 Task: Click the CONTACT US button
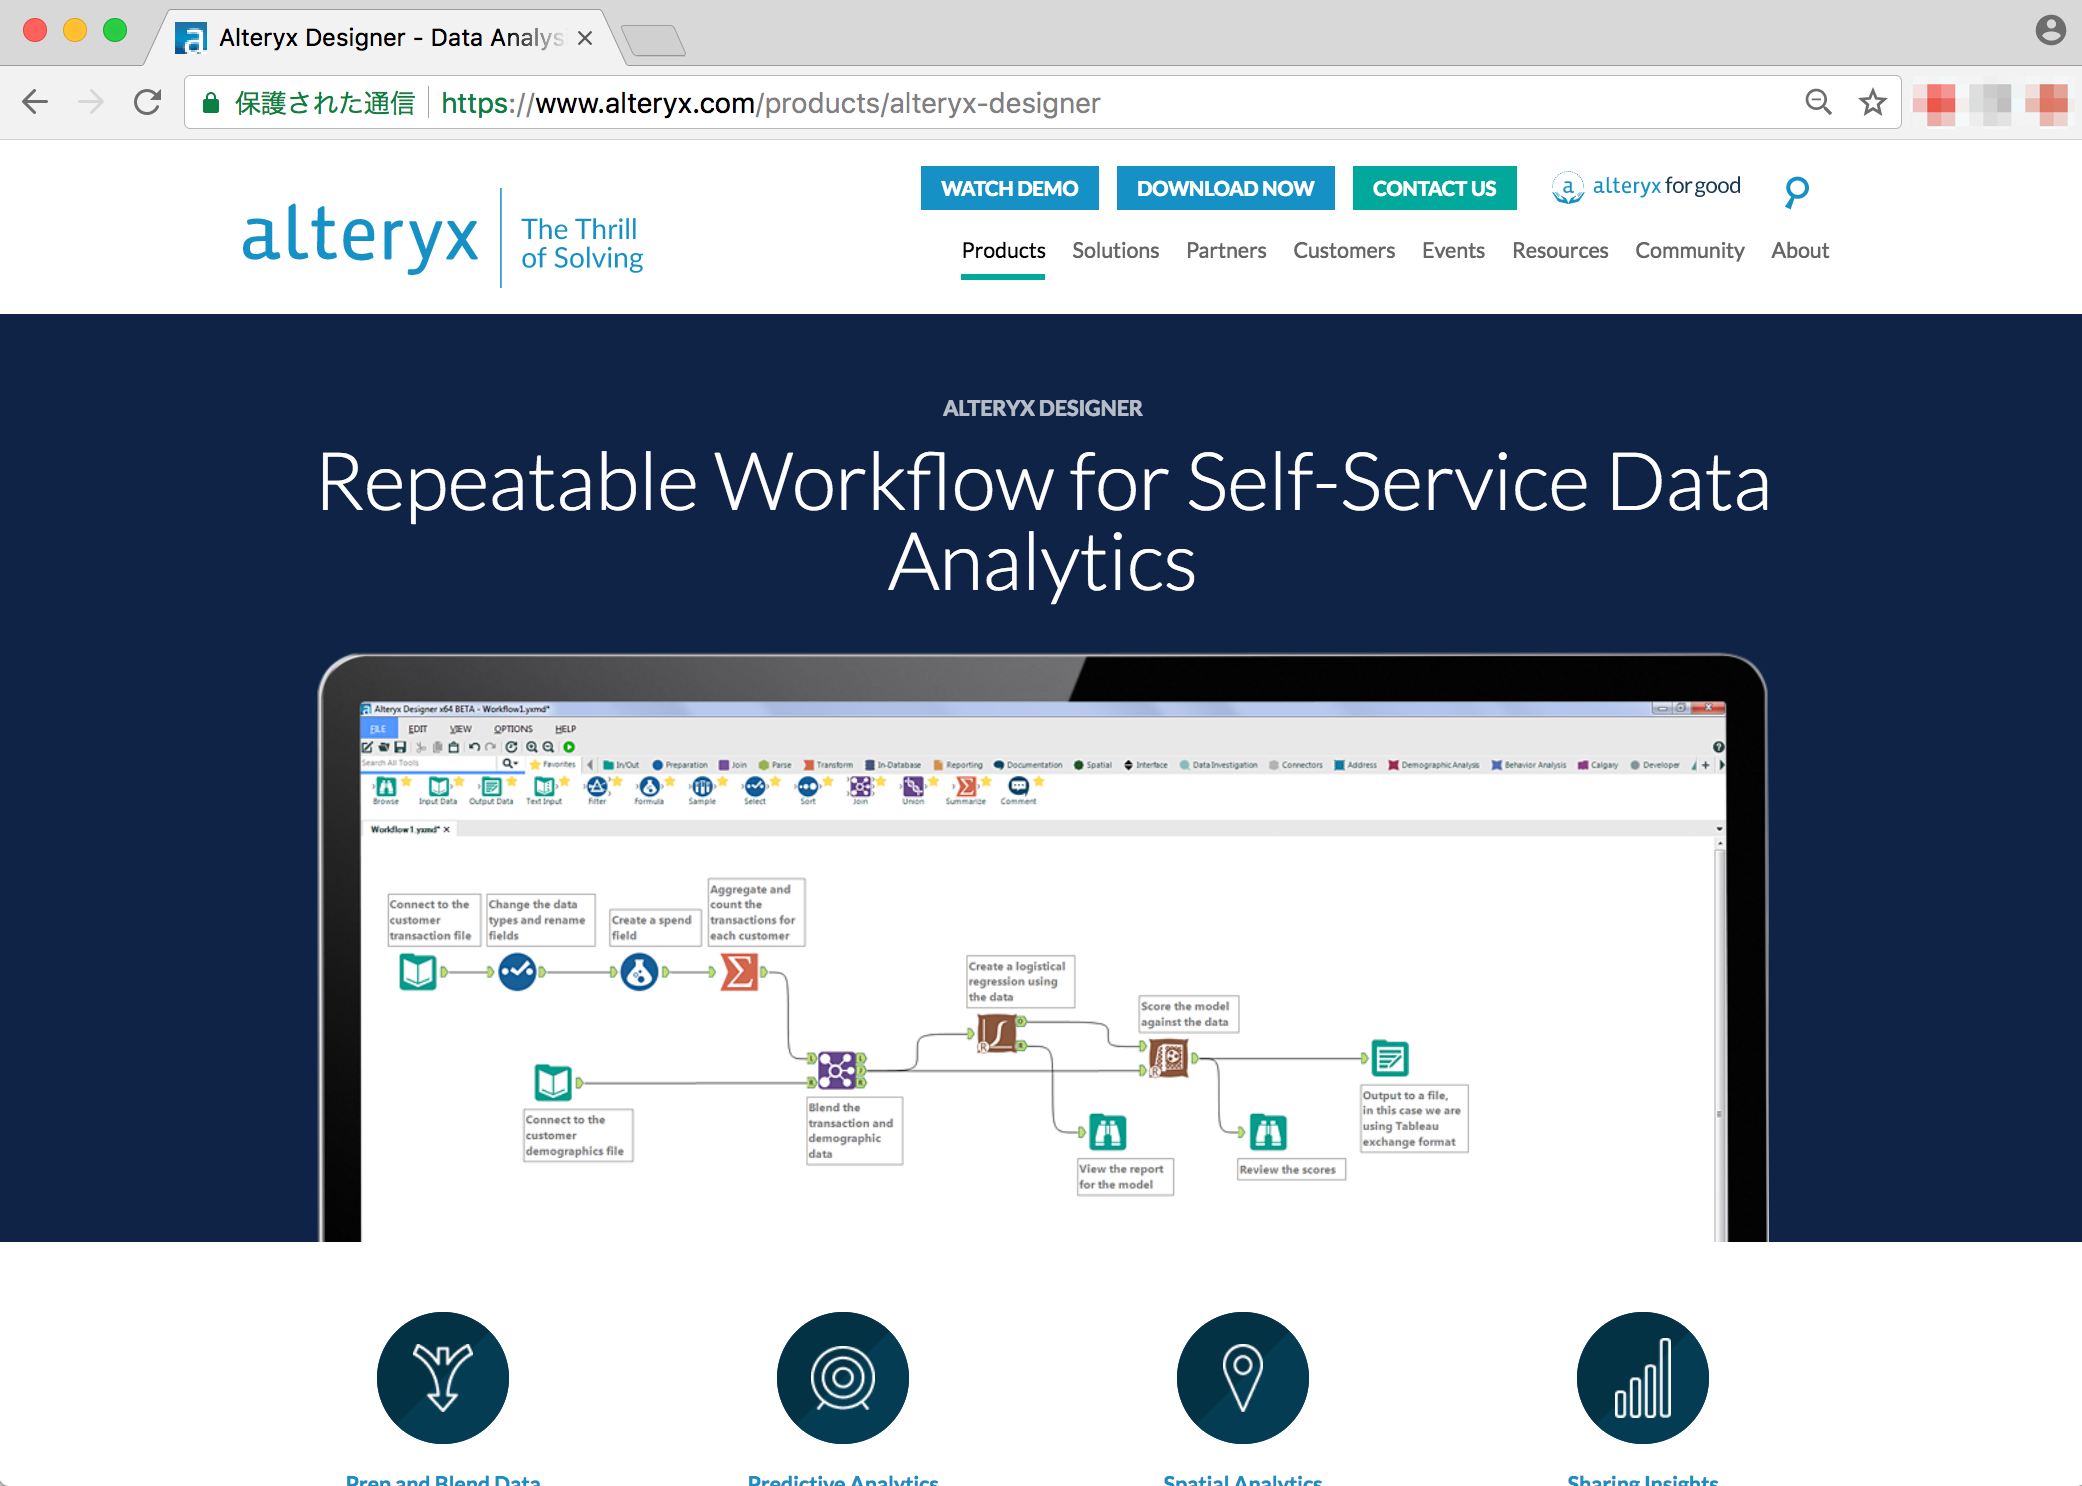pos(1434,188)
